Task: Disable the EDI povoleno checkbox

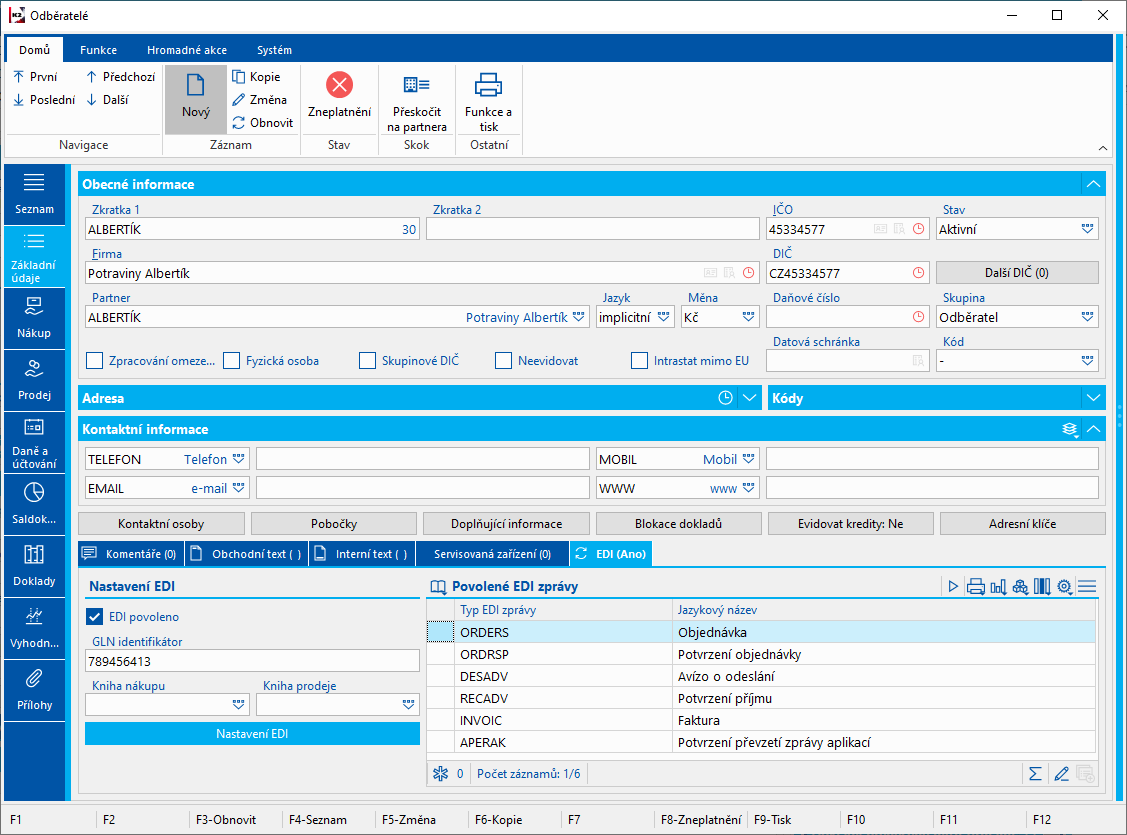Action: coord(96,617)
